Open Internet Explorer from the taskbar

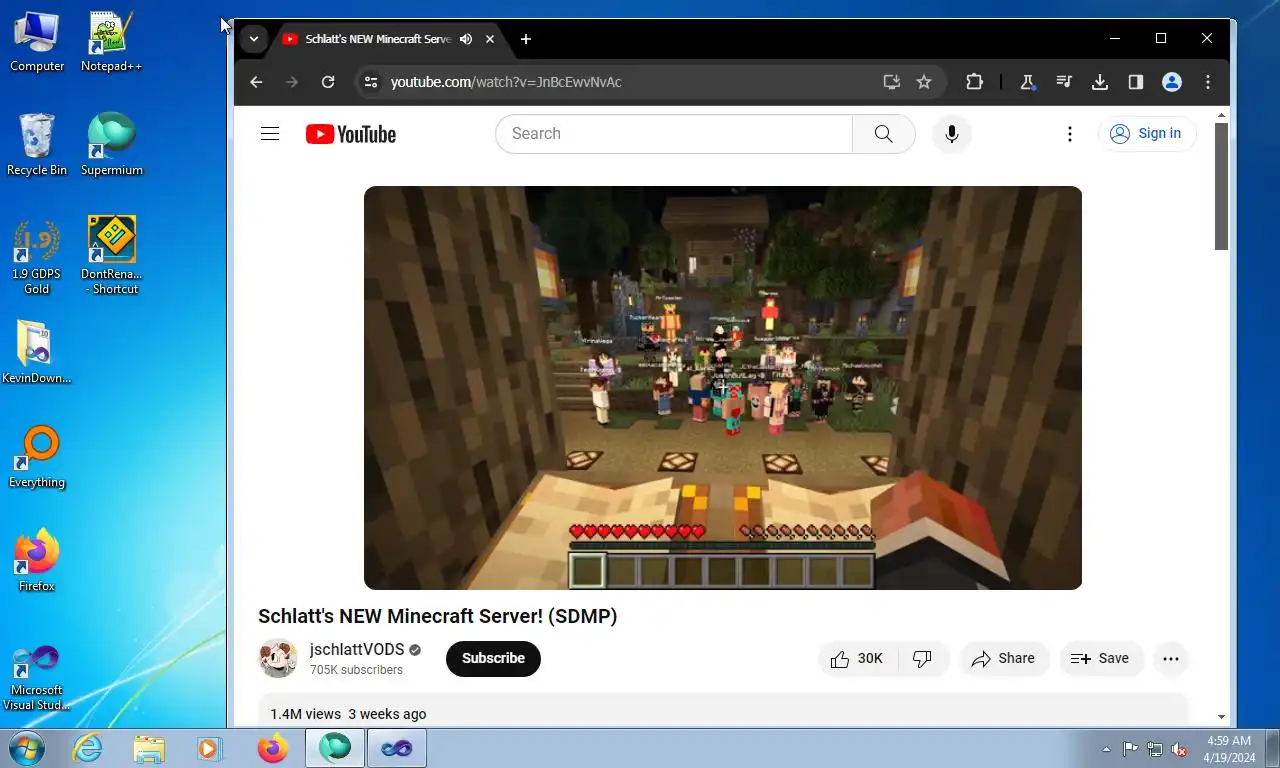click(88, 748)
